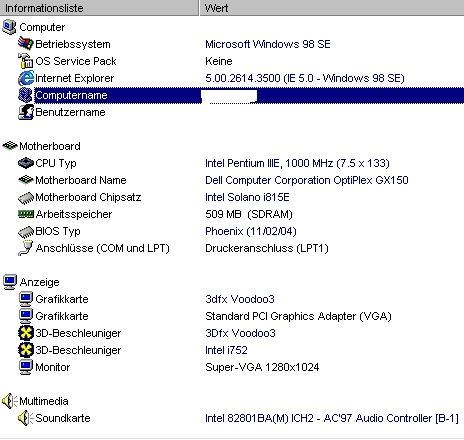Click the Multimedia speaker icon
The width and height of the screenshot is (464, 440).
click(x=9, y=401)
